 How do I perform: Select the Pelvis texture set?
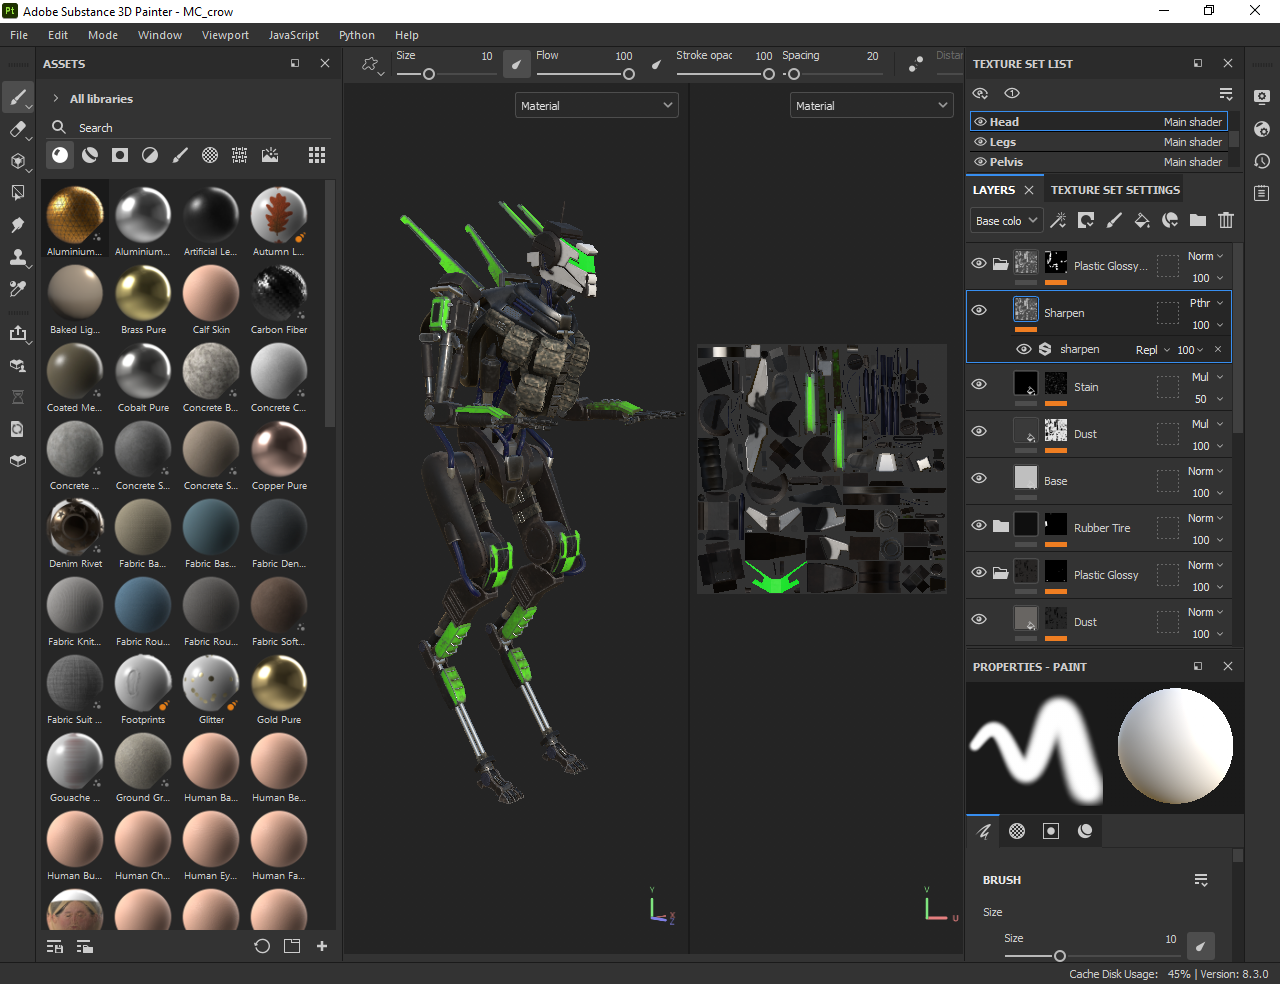pyautogui.click(x=1006, y=162)
